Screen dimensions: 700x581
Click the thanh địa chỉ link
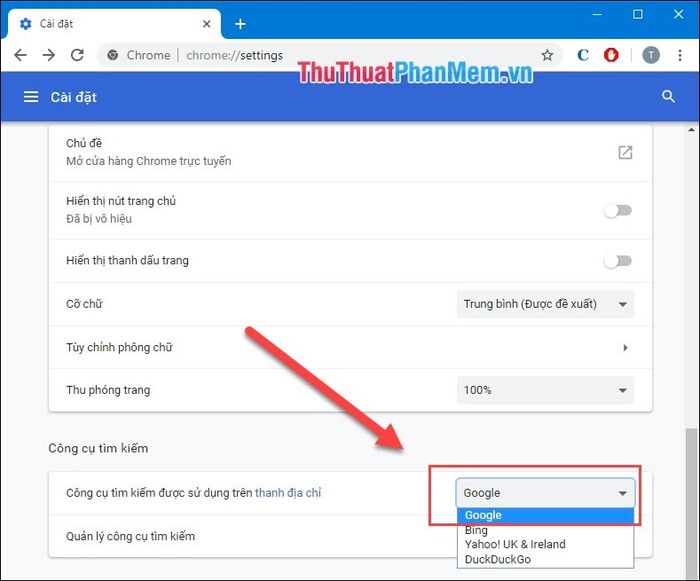tap(288, 493)
